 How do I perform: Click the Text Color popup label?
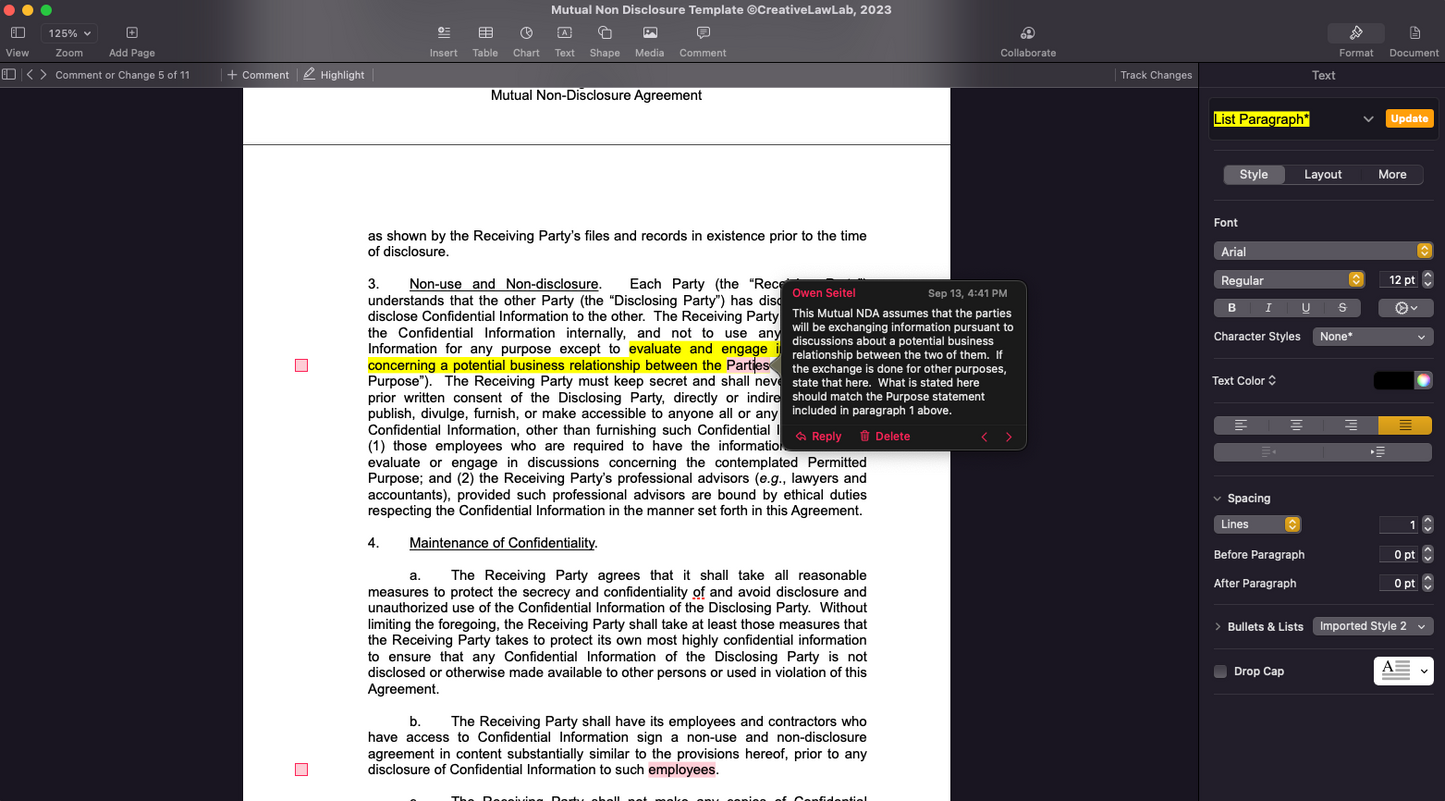1245,380
